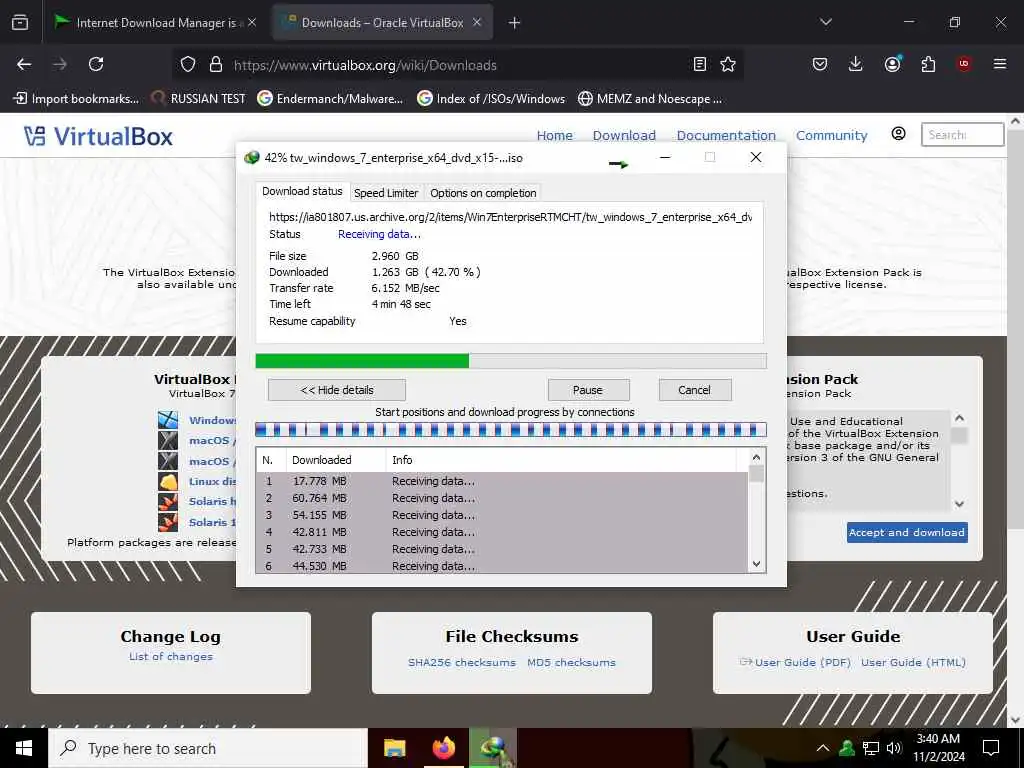The width and height of the screenshot is (1024, 768).
Task: Open the Firefox account icon
Action: [x=892, y=64]
